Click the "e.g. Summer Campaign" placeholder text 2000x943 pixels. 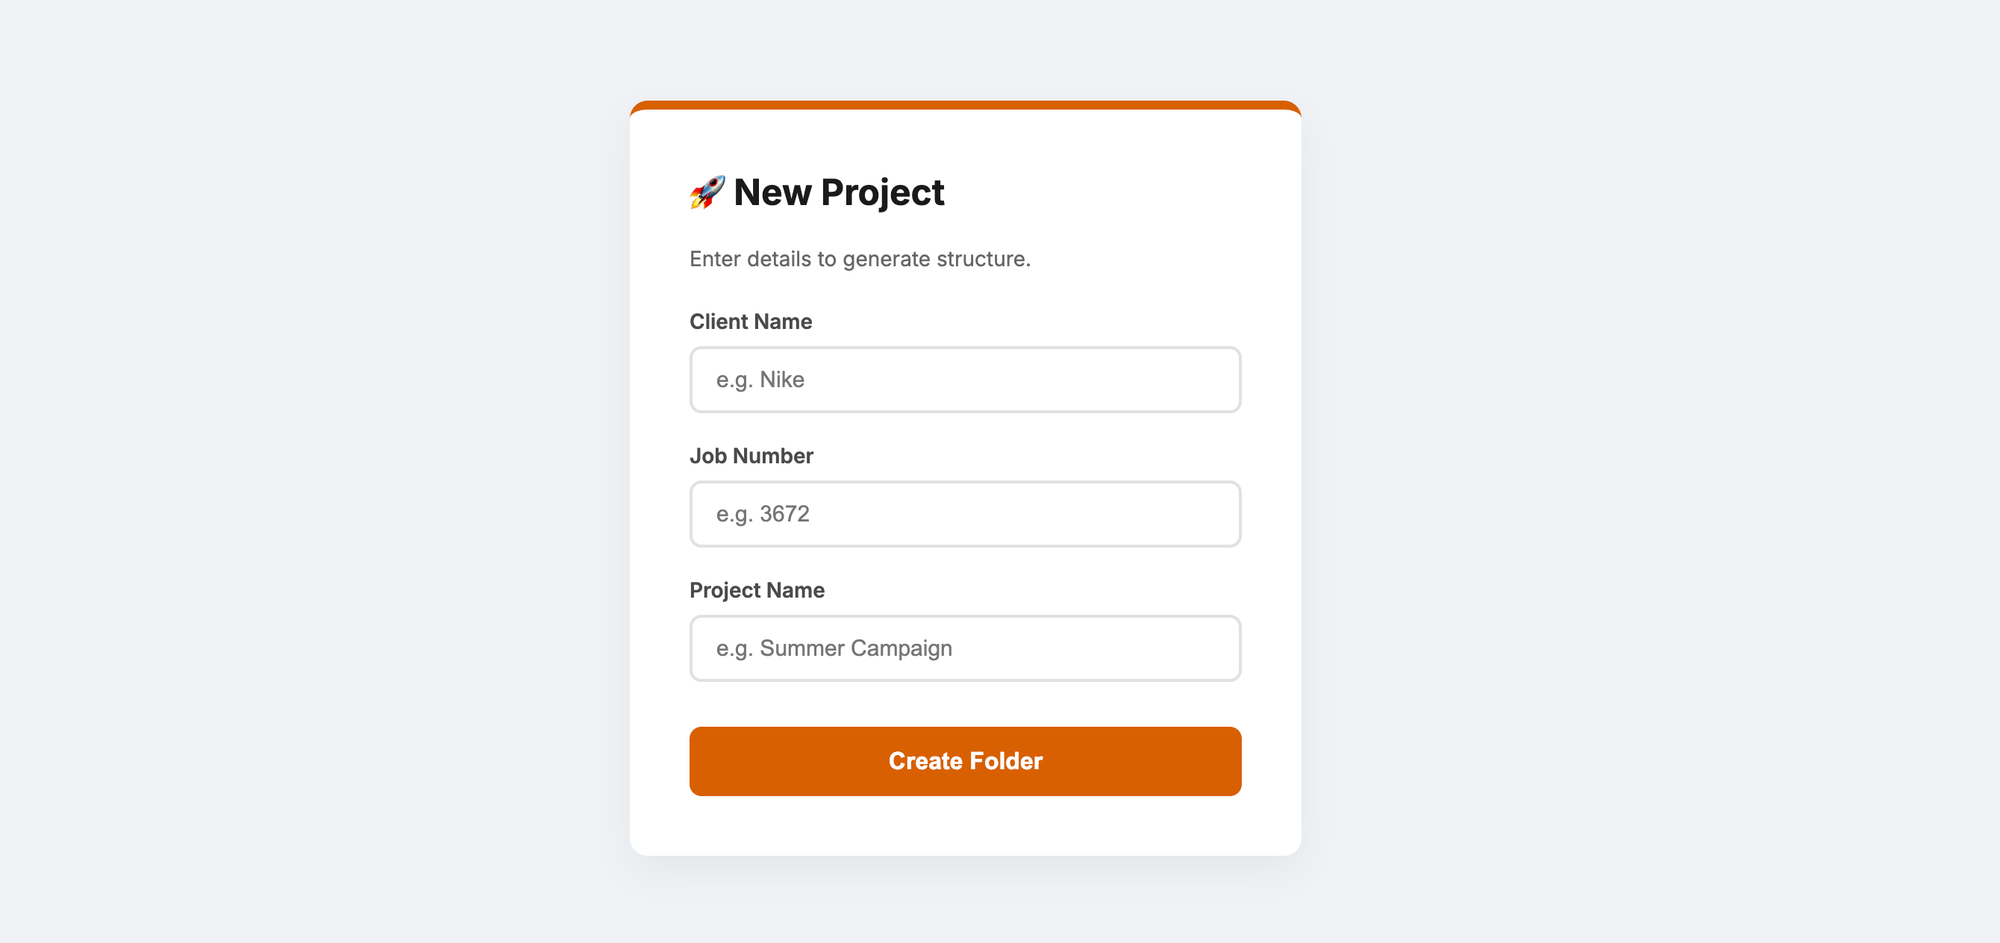click(834, 648)
